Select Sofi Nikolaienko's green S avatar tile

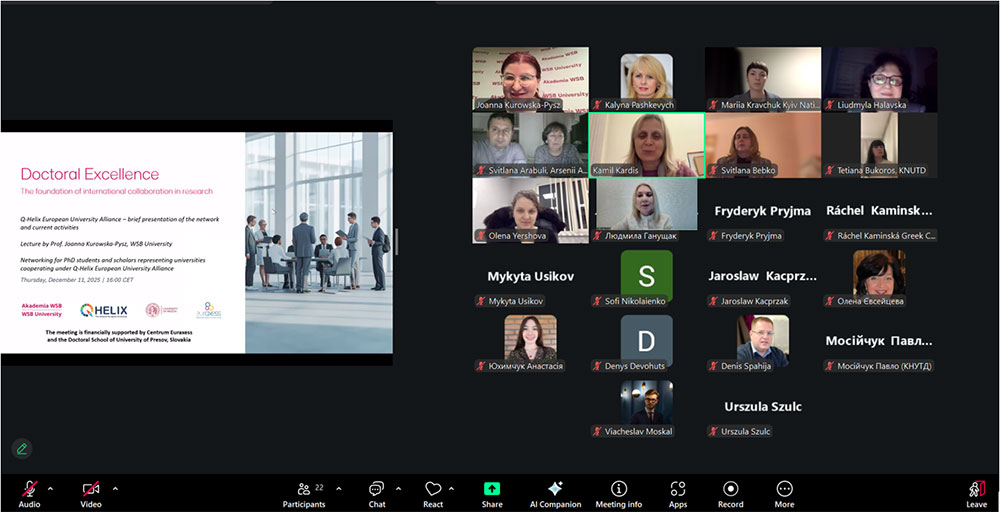(x=646, y=276)
